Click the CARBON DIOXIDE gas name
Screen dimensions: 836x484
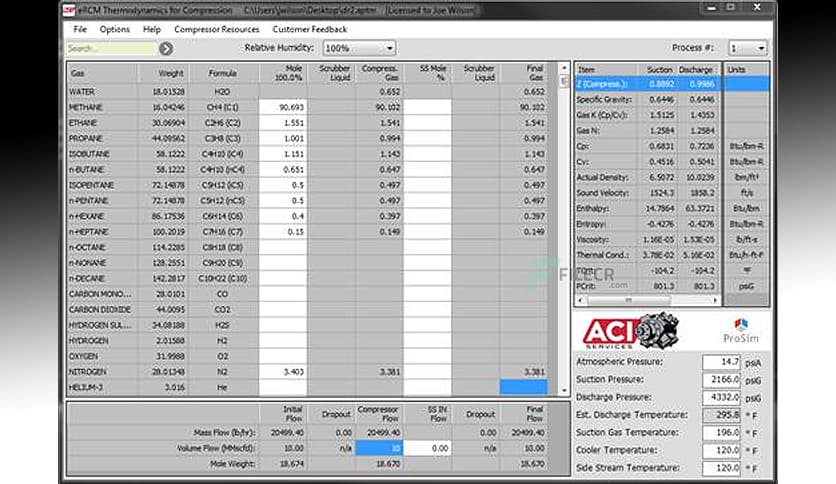99,310
